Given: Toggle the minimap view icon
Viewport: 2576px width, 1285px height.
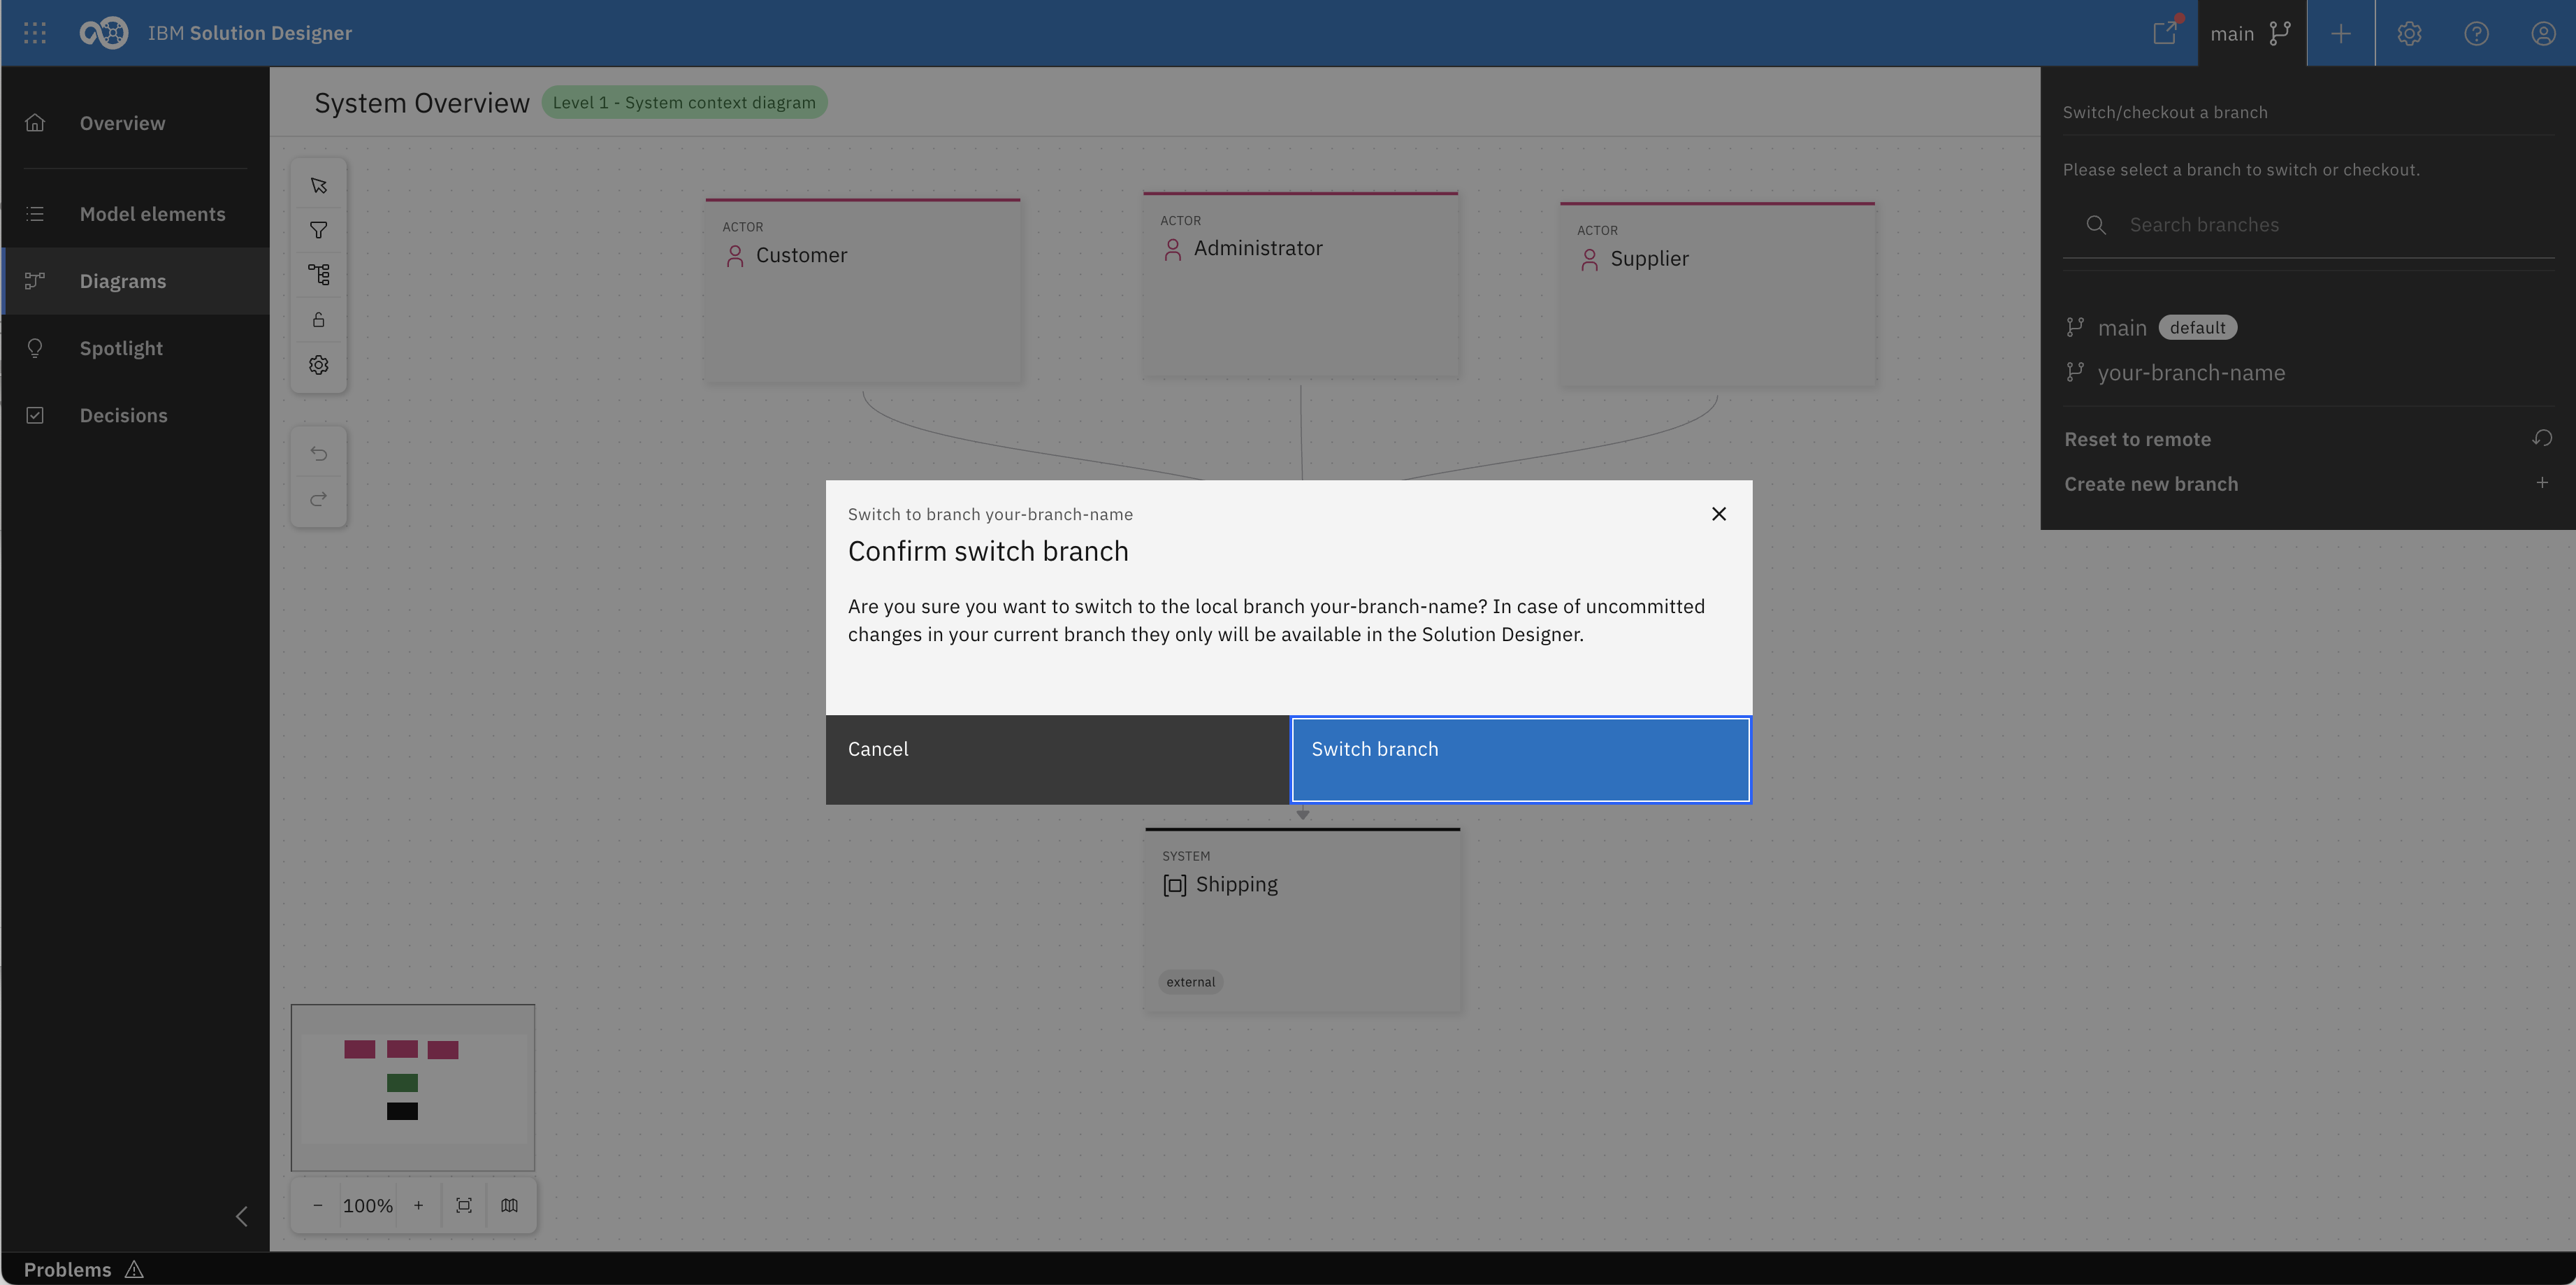Looking at the screenshot, I should point(510,1205).
